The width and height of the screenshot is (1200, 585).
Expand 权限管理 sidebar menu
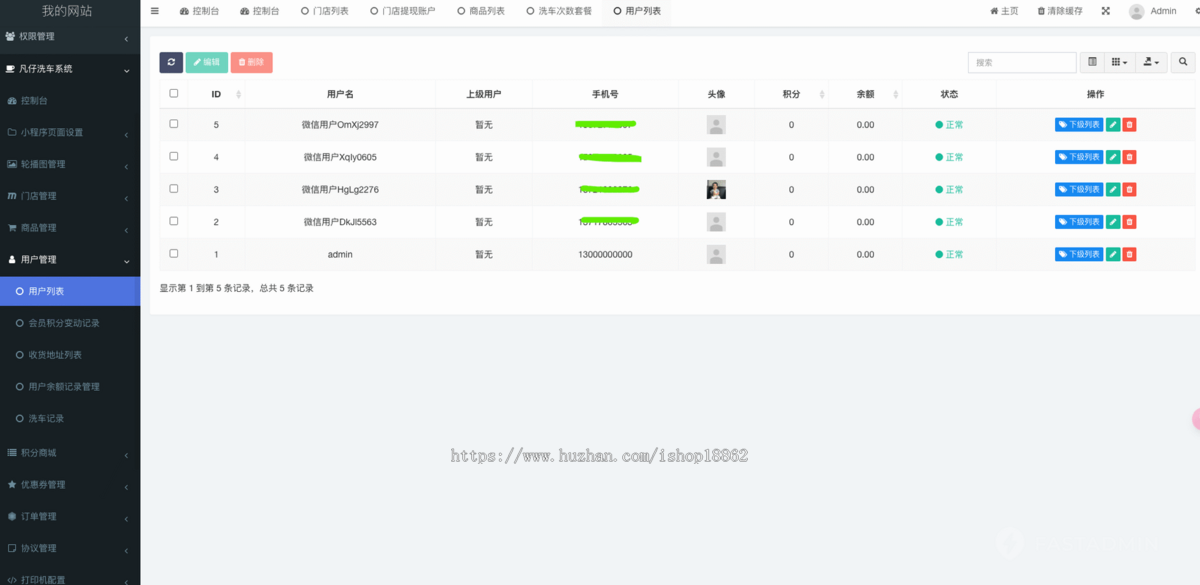point(70,37)
